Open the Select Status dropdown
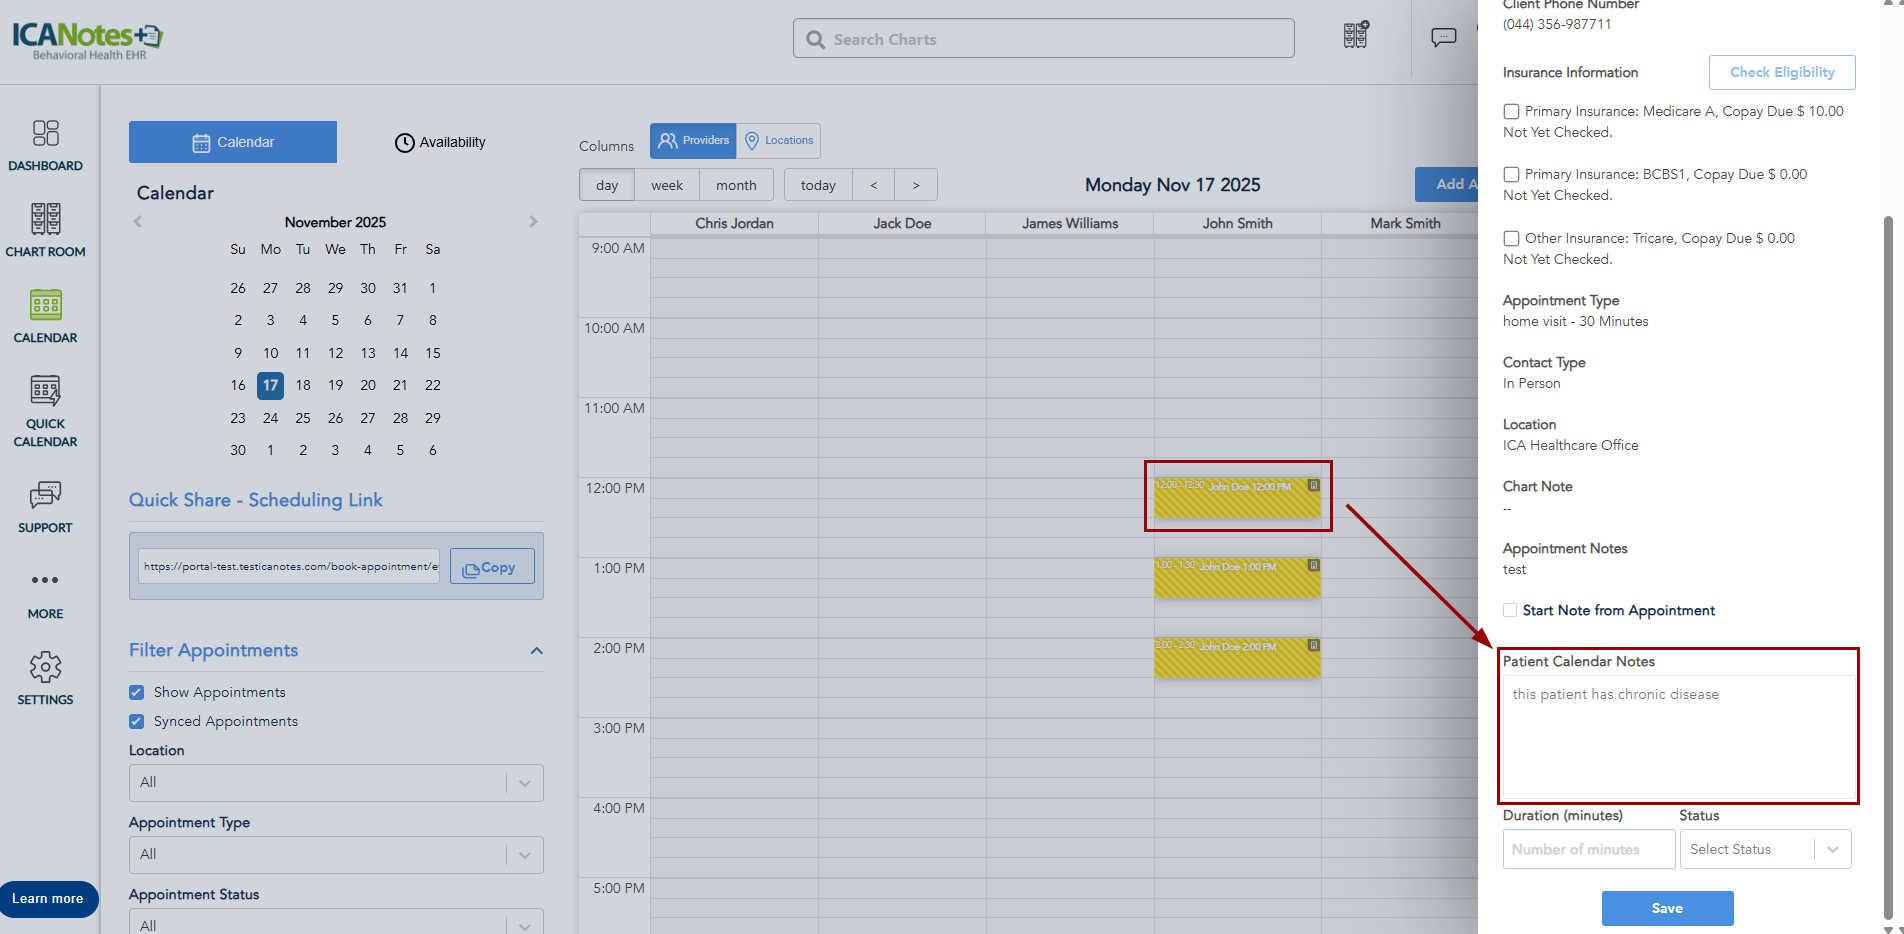 1765,849
